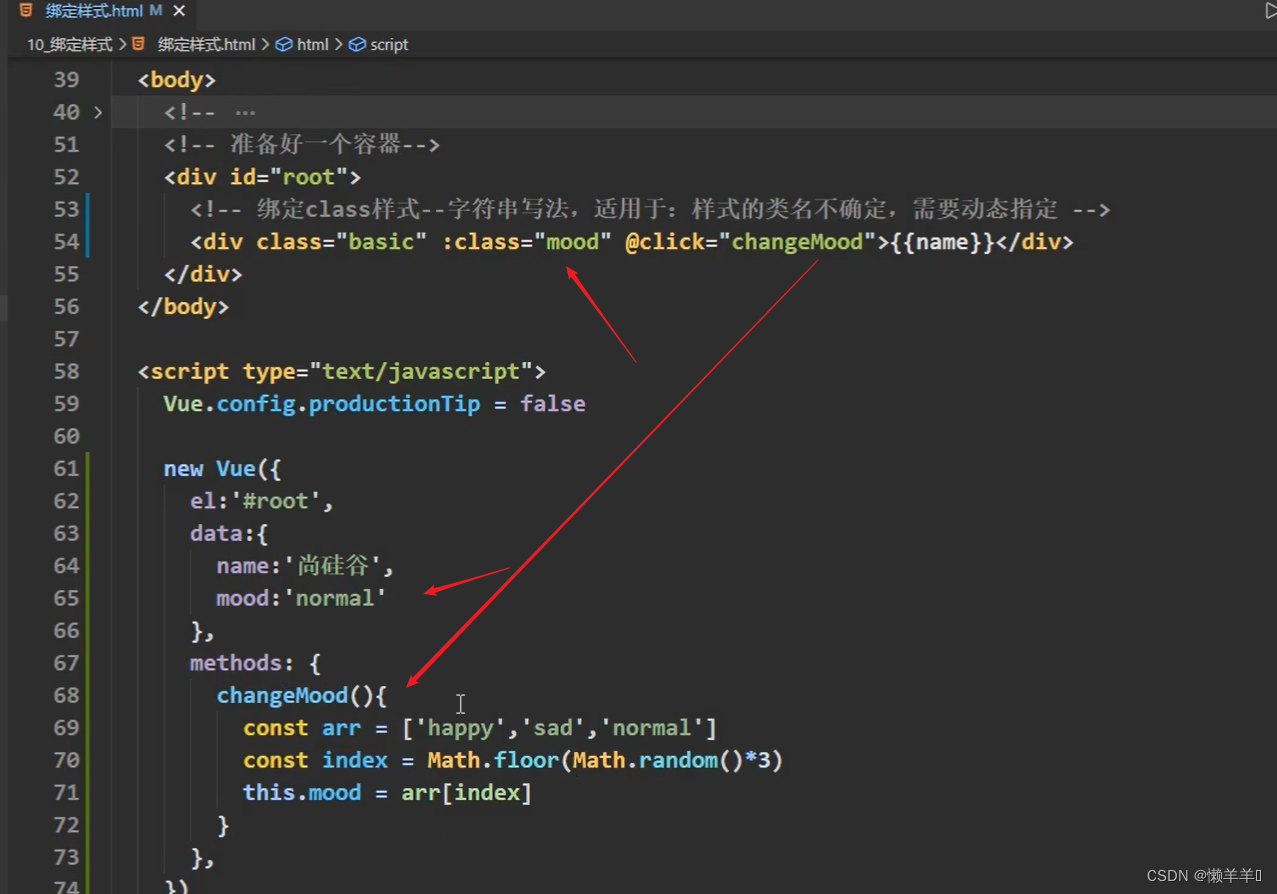Place cursor on changeMood in the @click attribute
Image resolution: width=1277 pixels, height=894 pixels.
coord(797,242)
